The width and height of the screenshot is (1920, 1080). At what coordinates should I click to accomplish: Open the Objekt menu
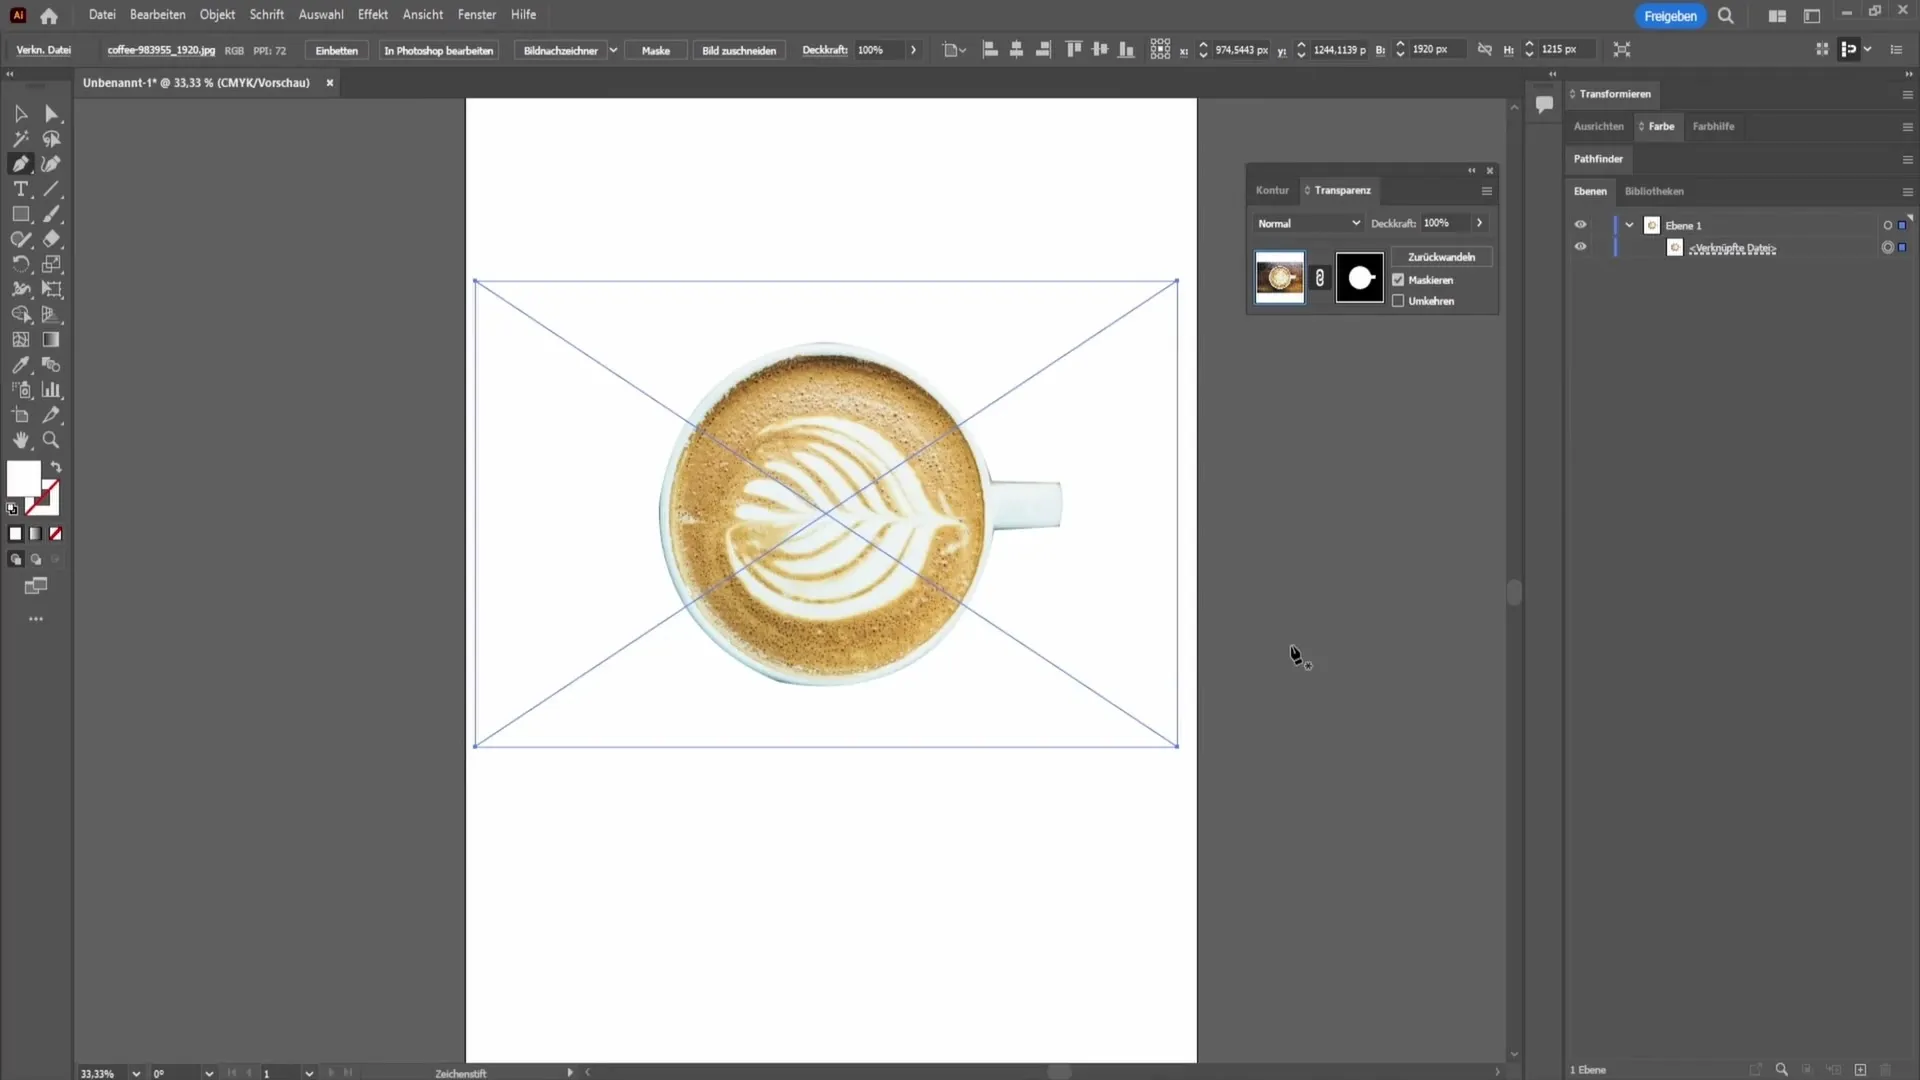pyautogui.click(x=217, y=15)
